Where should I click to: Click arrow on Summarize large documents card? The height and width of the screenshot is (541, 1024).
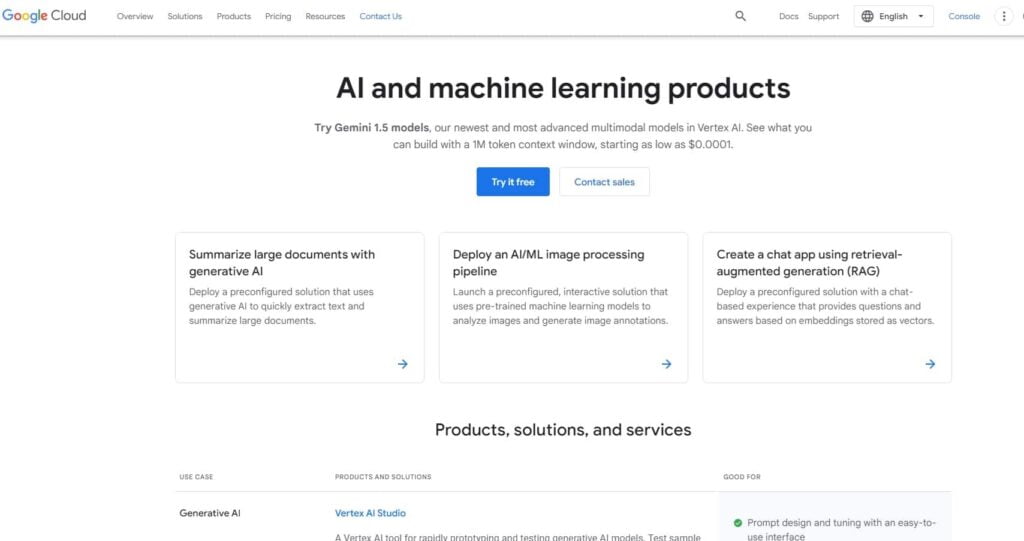(403, 364)
